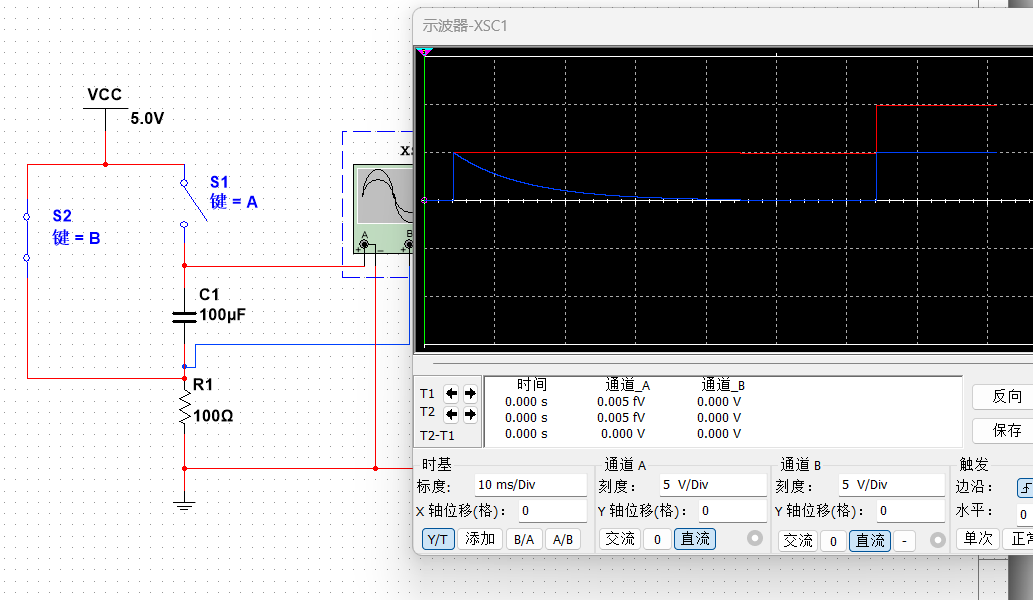Click the S2 label text
This screenshot has width=1033, height=600.
tap(62, 215)
